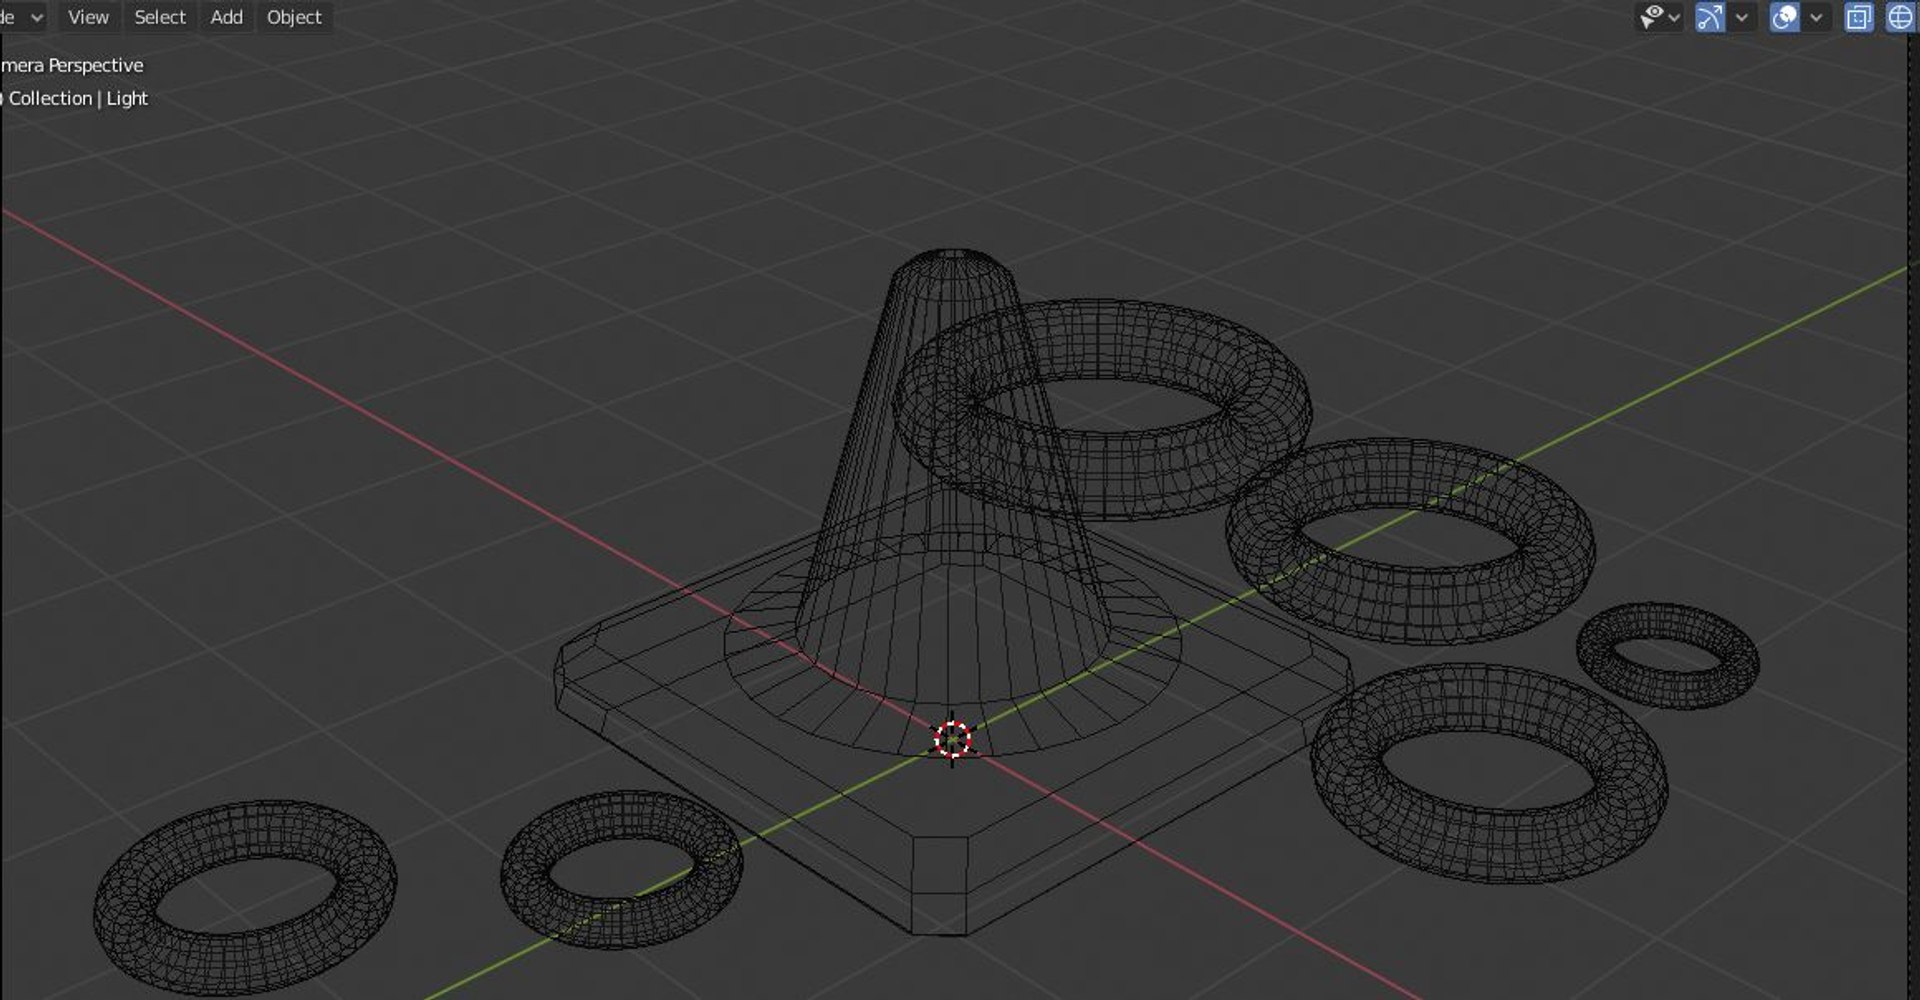
Task: Open the Add menu
Action: [226, 17]
